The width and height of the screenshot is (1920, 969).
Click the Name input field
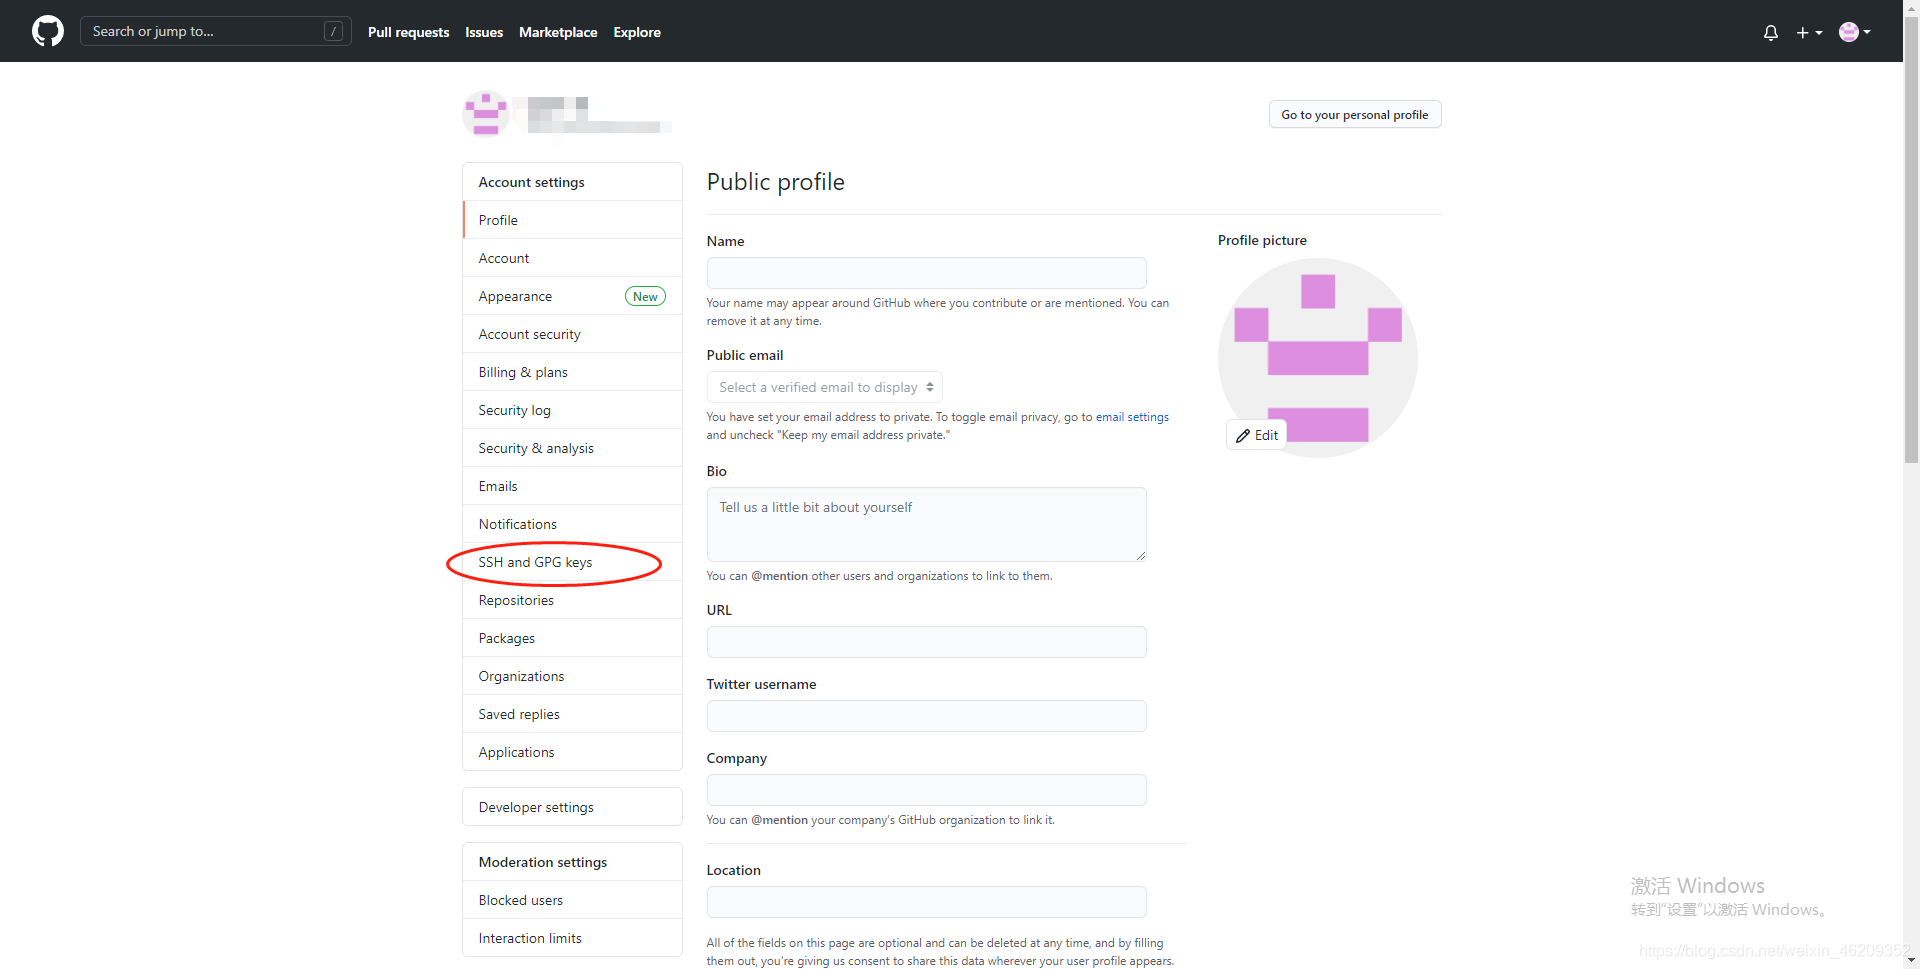point(926,273)
